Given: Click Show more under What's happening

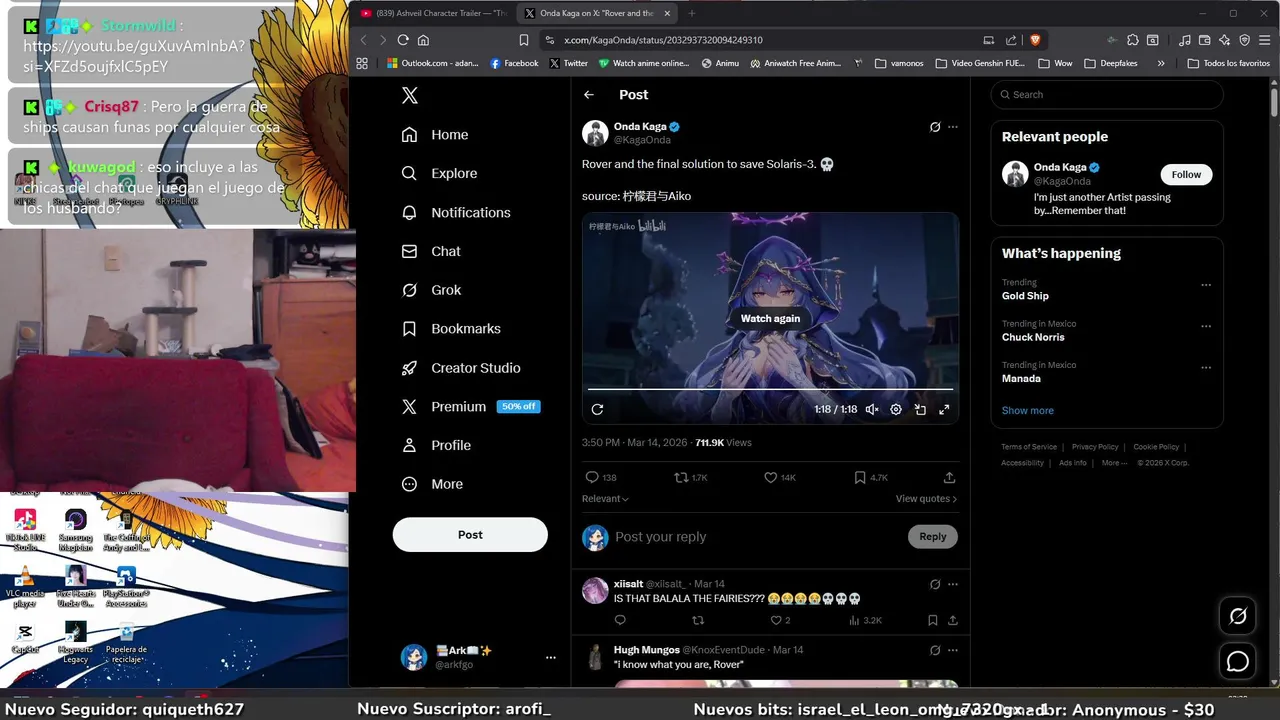Looking at the screenshot, I should 1028,411.
